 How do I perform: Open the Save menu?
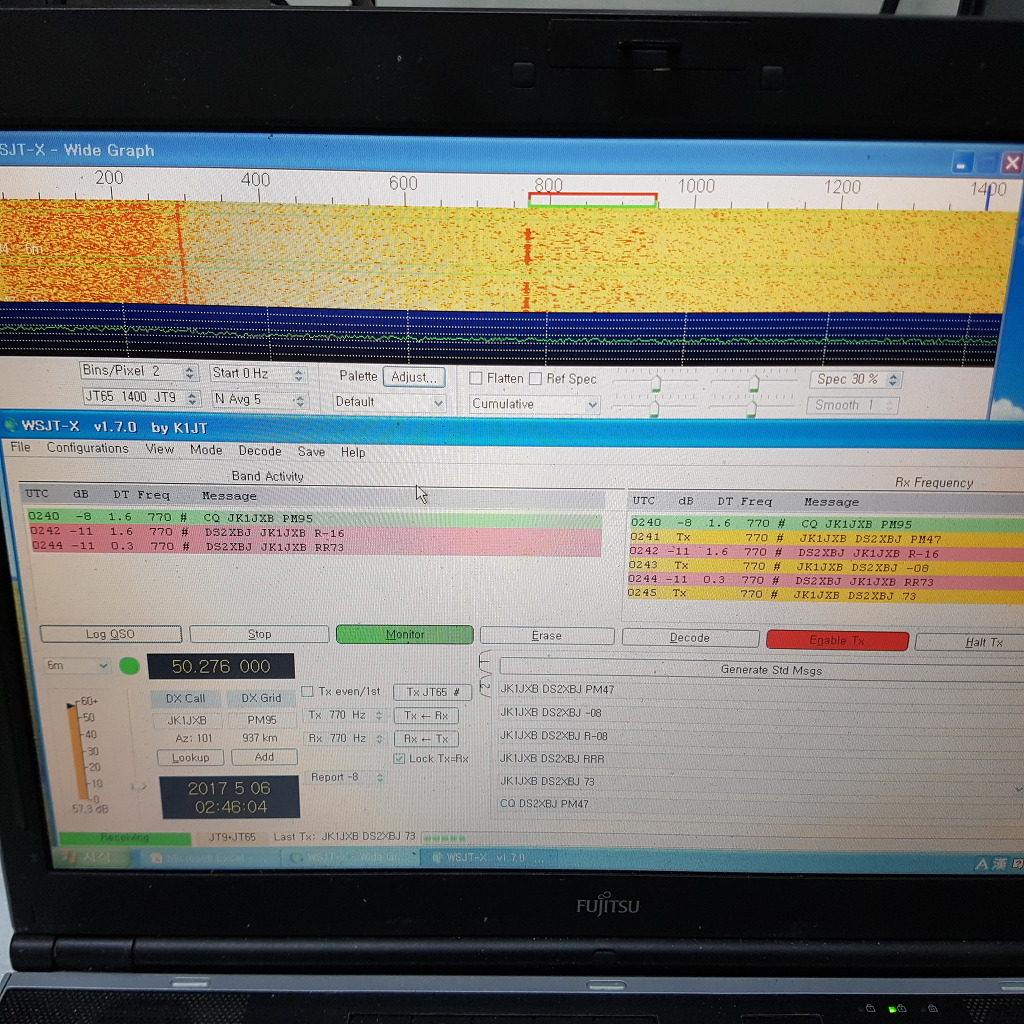click(311, 451)
